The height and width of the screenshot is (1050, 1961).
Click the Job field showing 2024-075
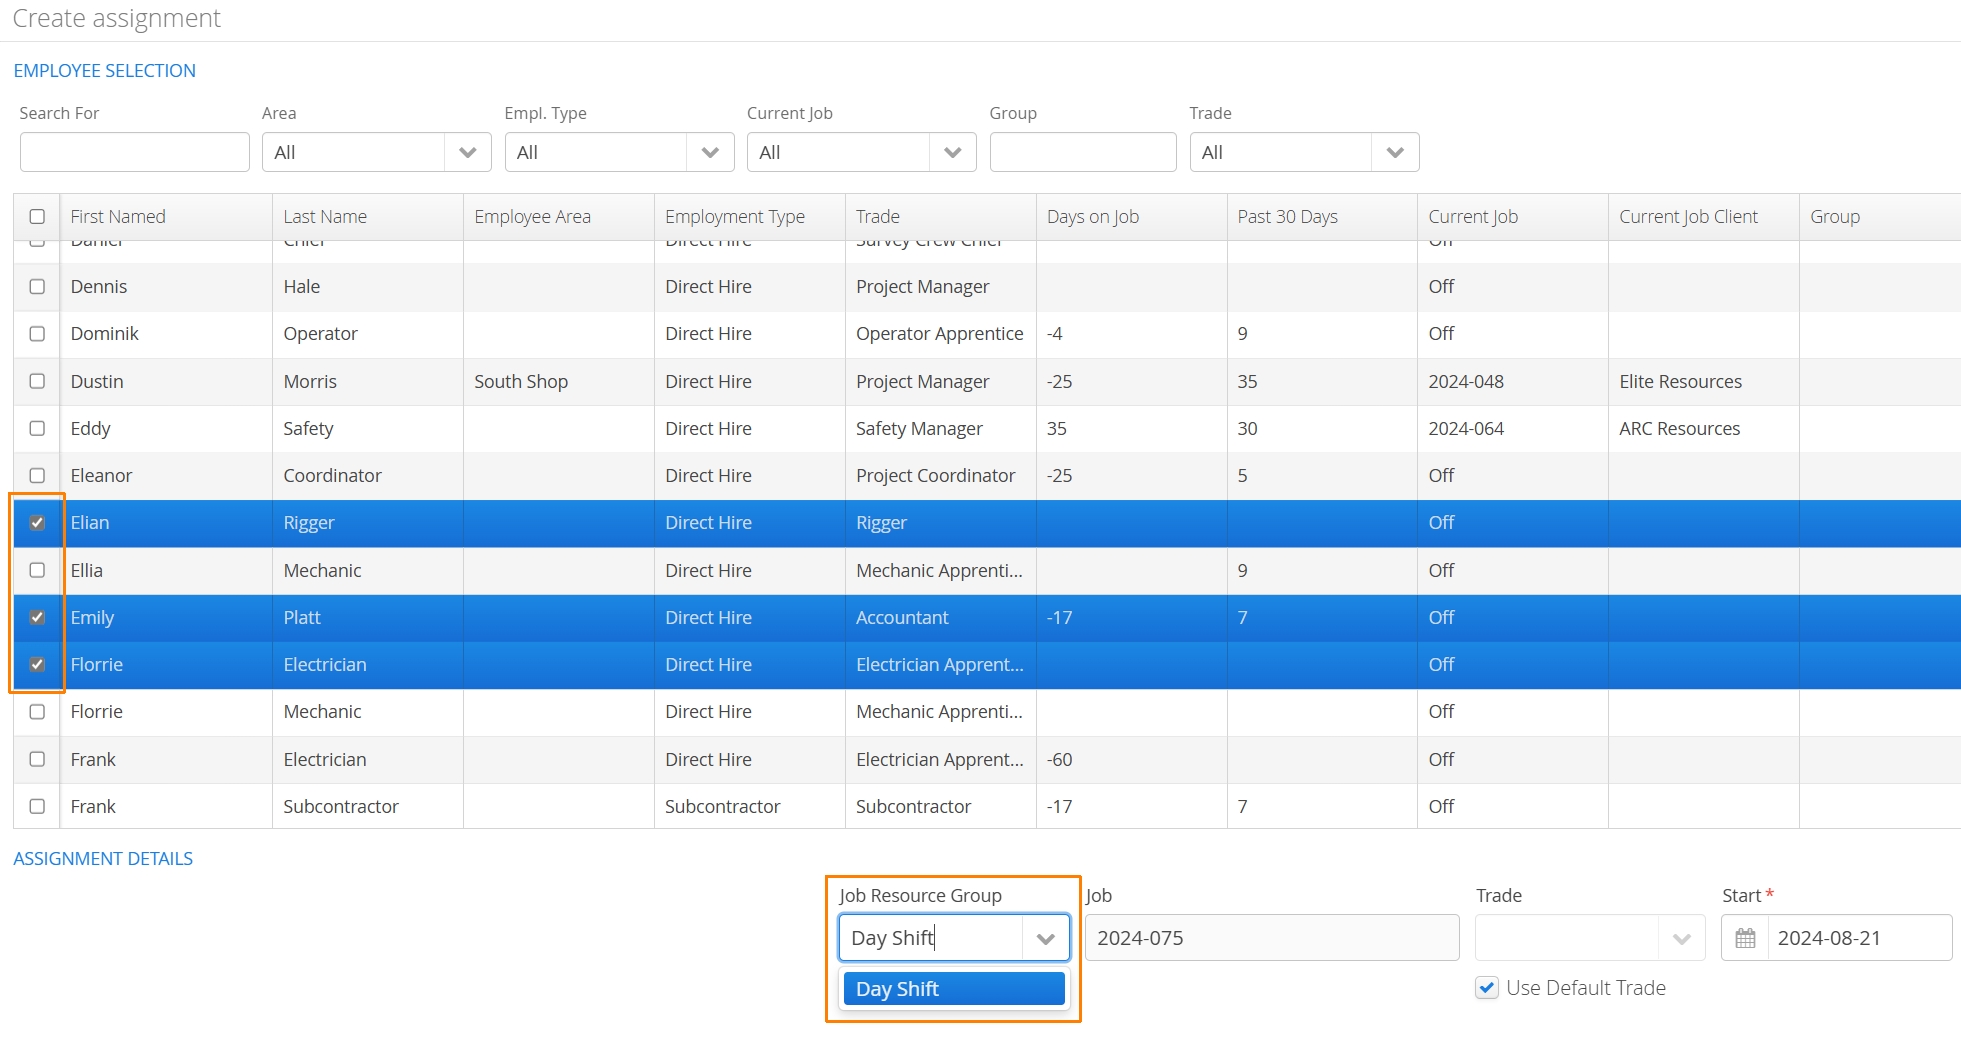pyautogui.click(x=1272, y=938)
